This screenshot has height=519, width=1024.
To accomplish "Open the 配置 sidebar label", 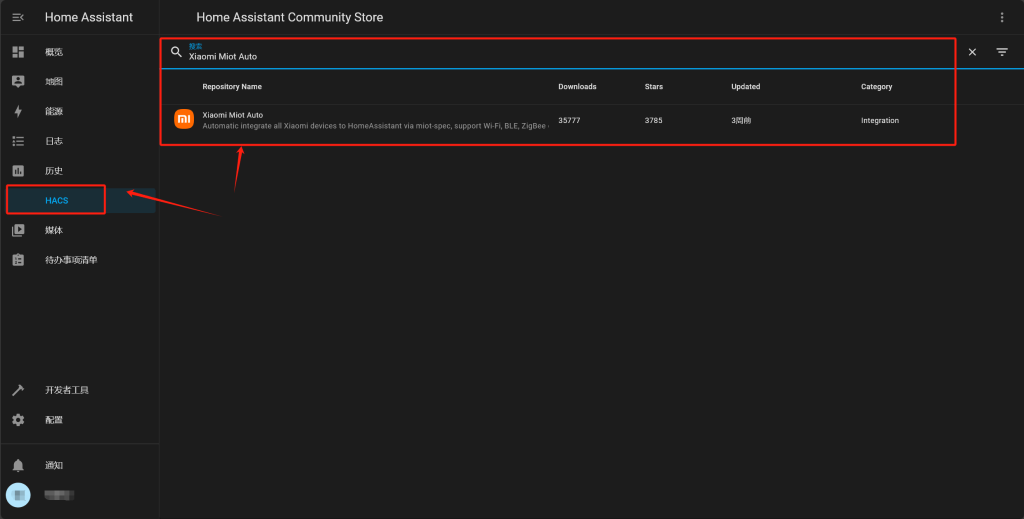I will coord(54,420).
